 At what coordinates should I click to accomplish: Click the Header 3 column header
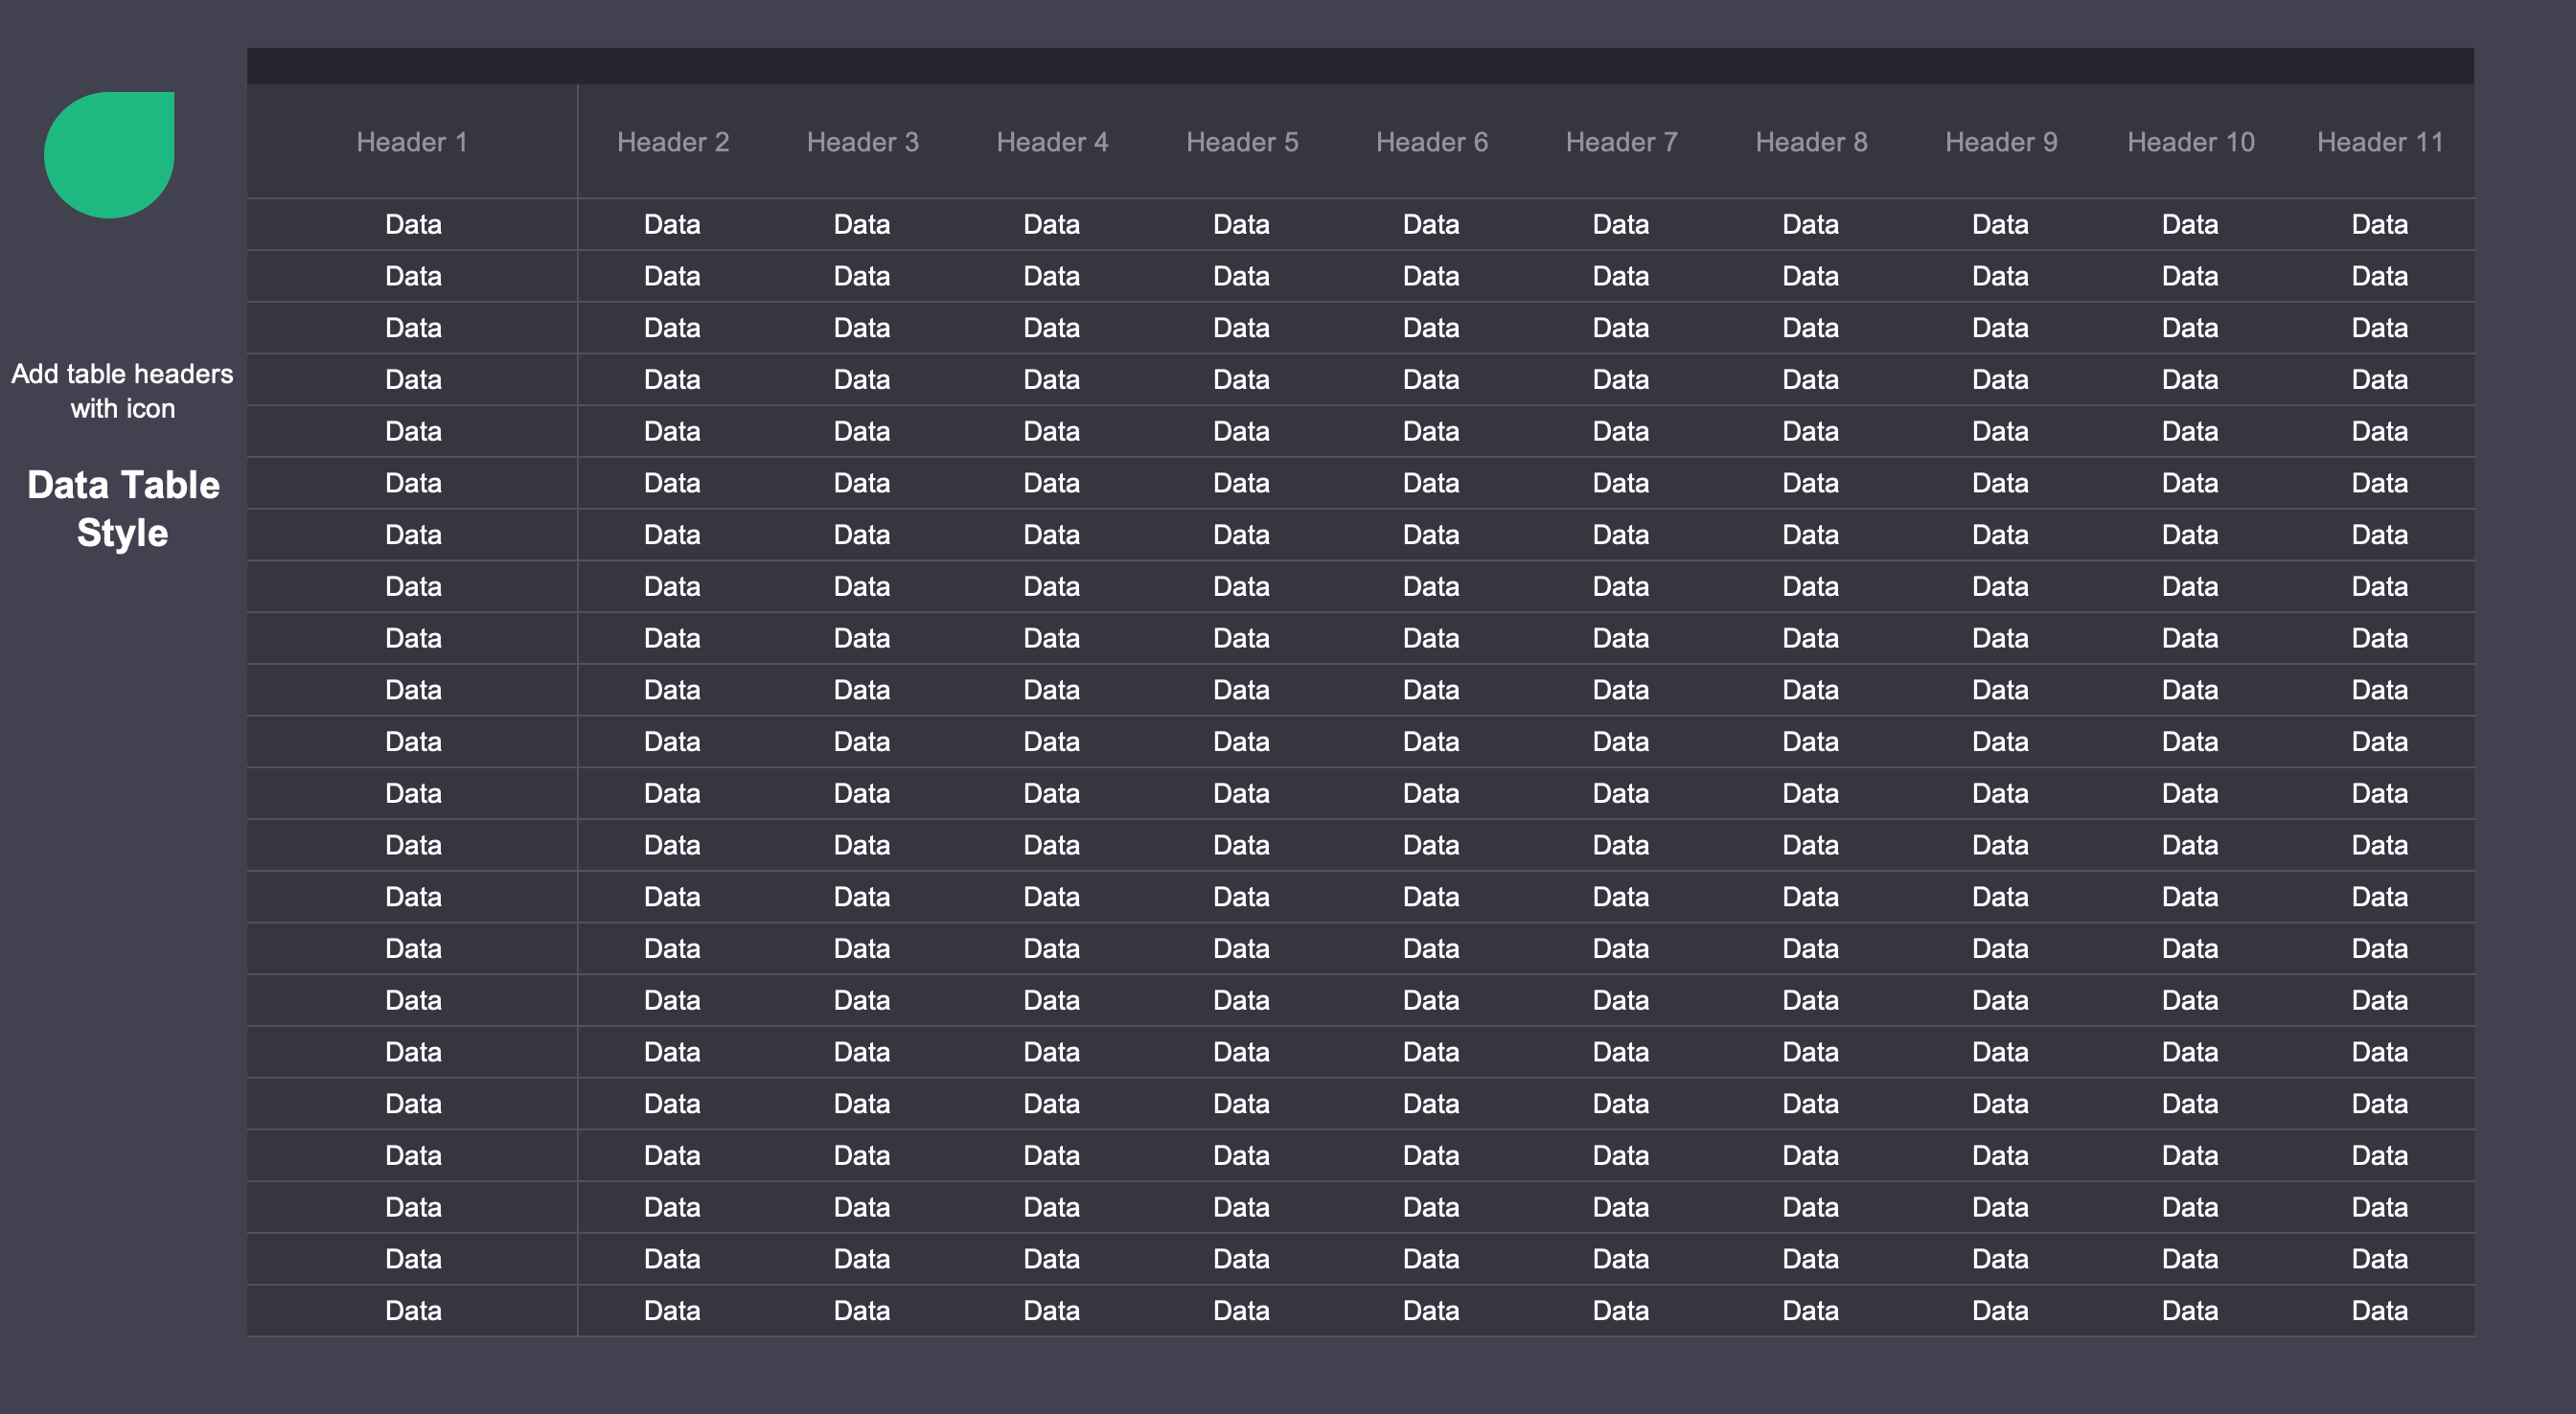(862, 142)
